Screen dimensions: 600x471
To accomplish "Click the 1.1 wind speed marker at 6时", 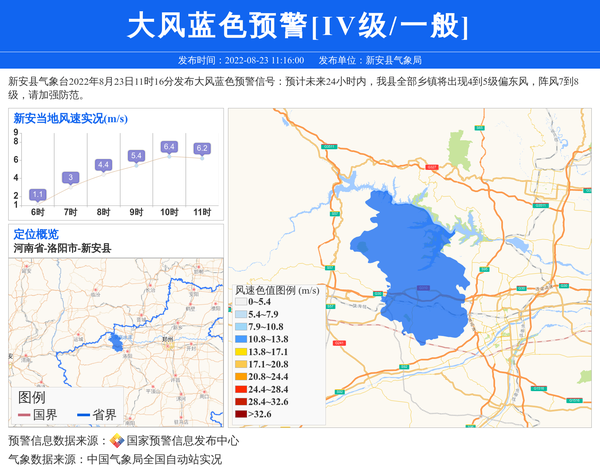I will pos(38,194).
